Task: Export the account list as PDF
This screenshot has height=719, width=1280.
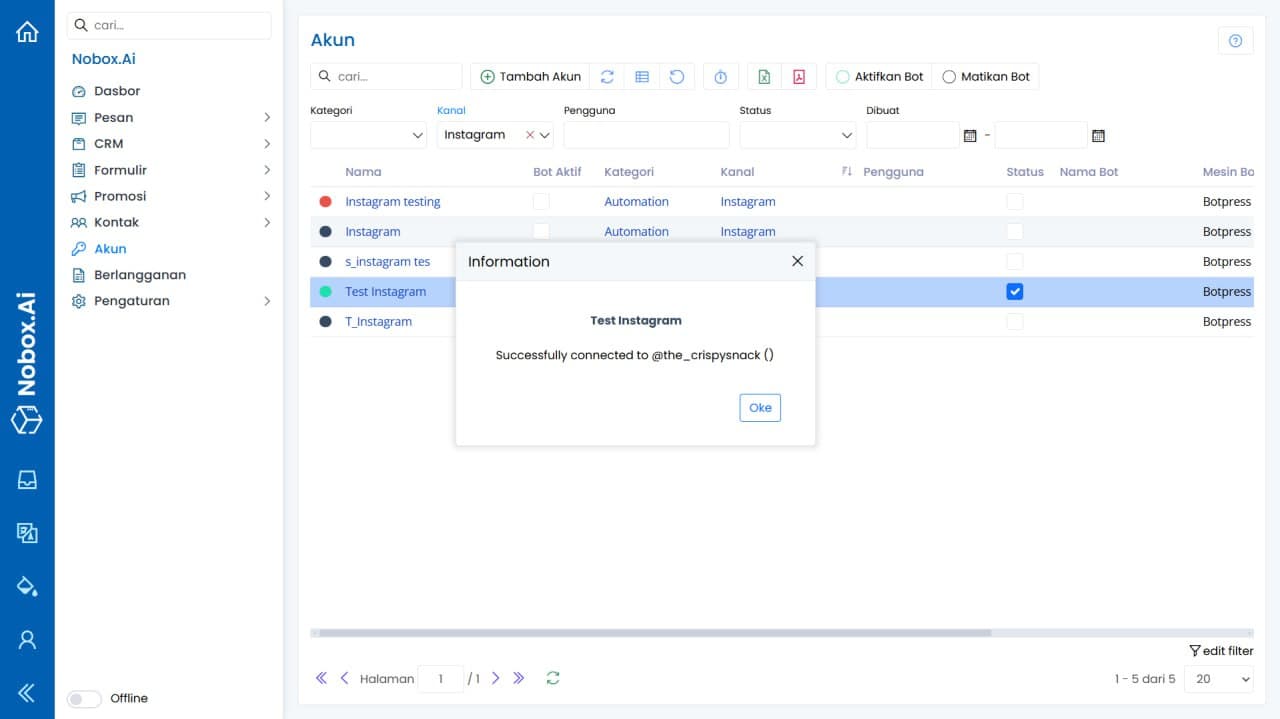Action: (x=799, y=76)
